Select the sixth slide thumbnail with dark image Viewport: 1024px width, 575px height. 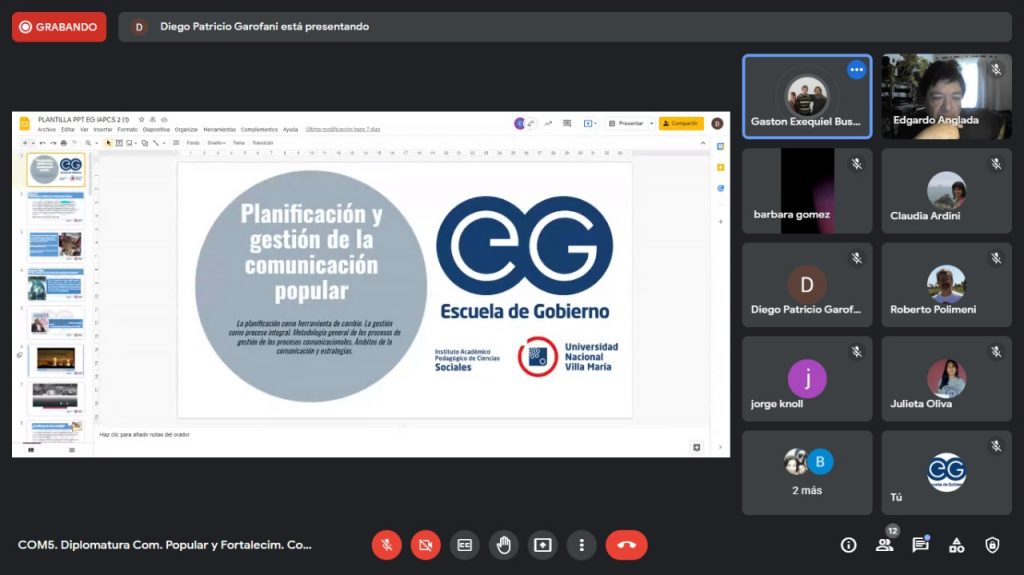(55, 358)
